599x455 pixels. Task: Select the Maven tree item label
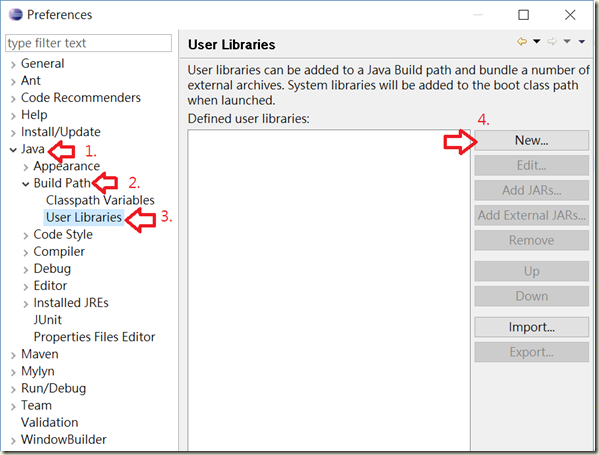click(x=40, y=354)
